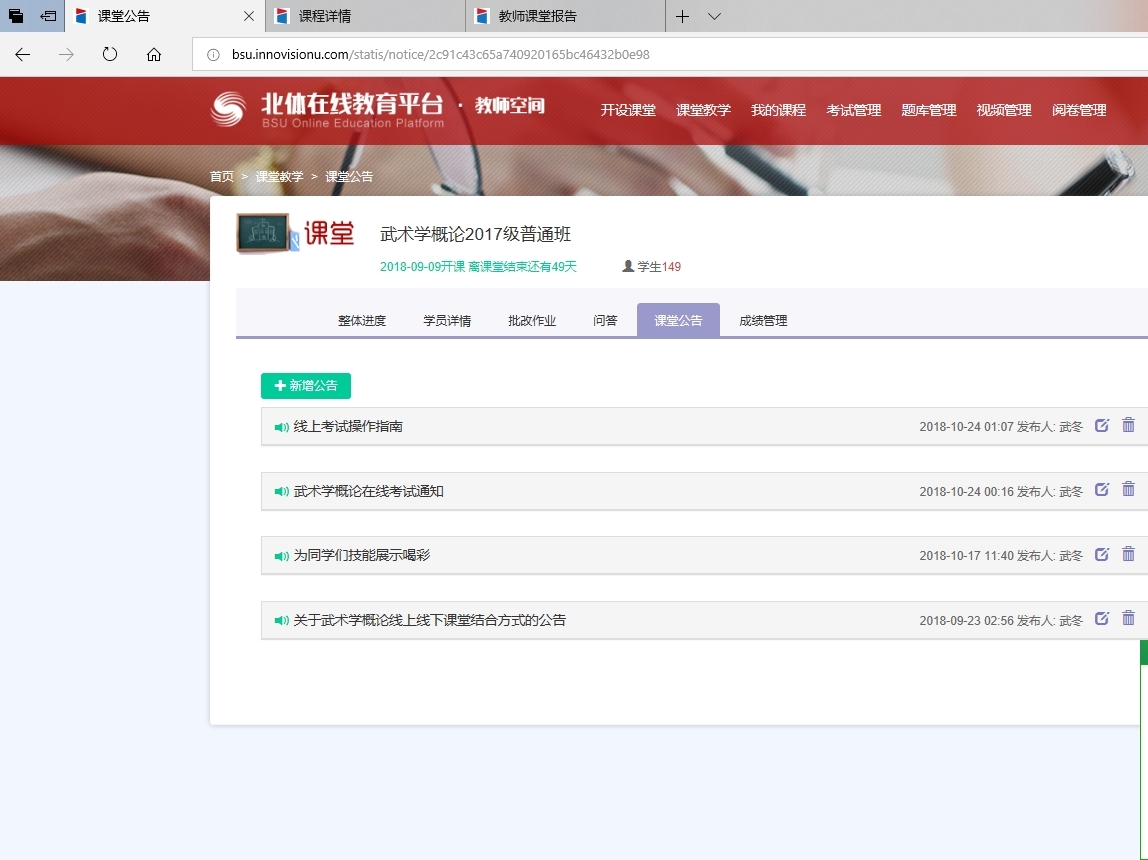Click the browser back arrow
The height and width of the screenshot is (860, 1148).
[x=22, y=55]
